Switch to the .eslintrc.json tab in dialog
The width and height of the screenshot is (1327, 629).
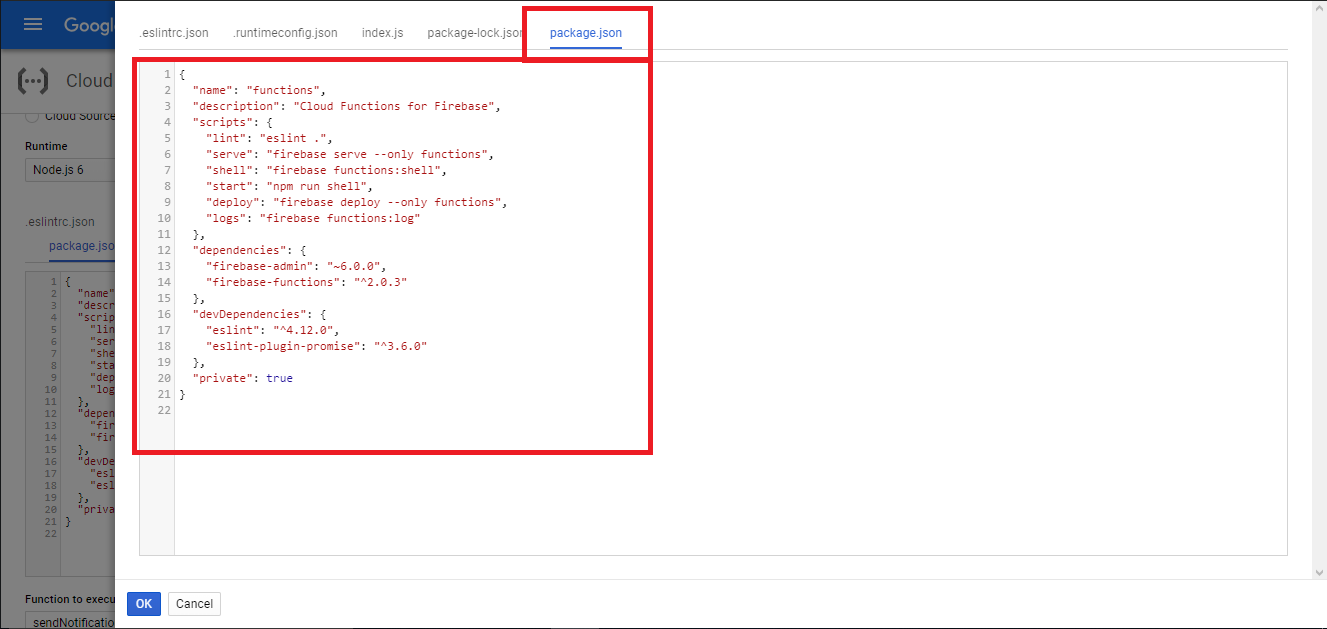click(174, 33)
